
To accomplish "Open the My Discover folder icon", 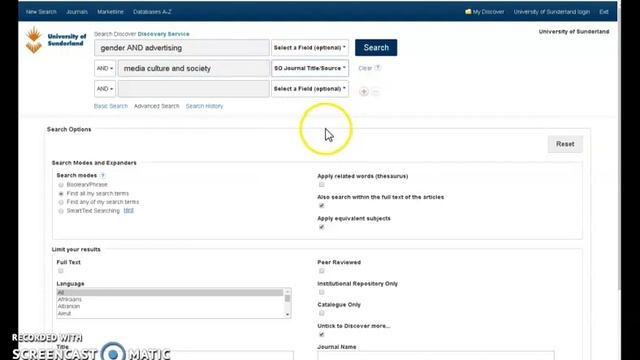I will 468,12.
